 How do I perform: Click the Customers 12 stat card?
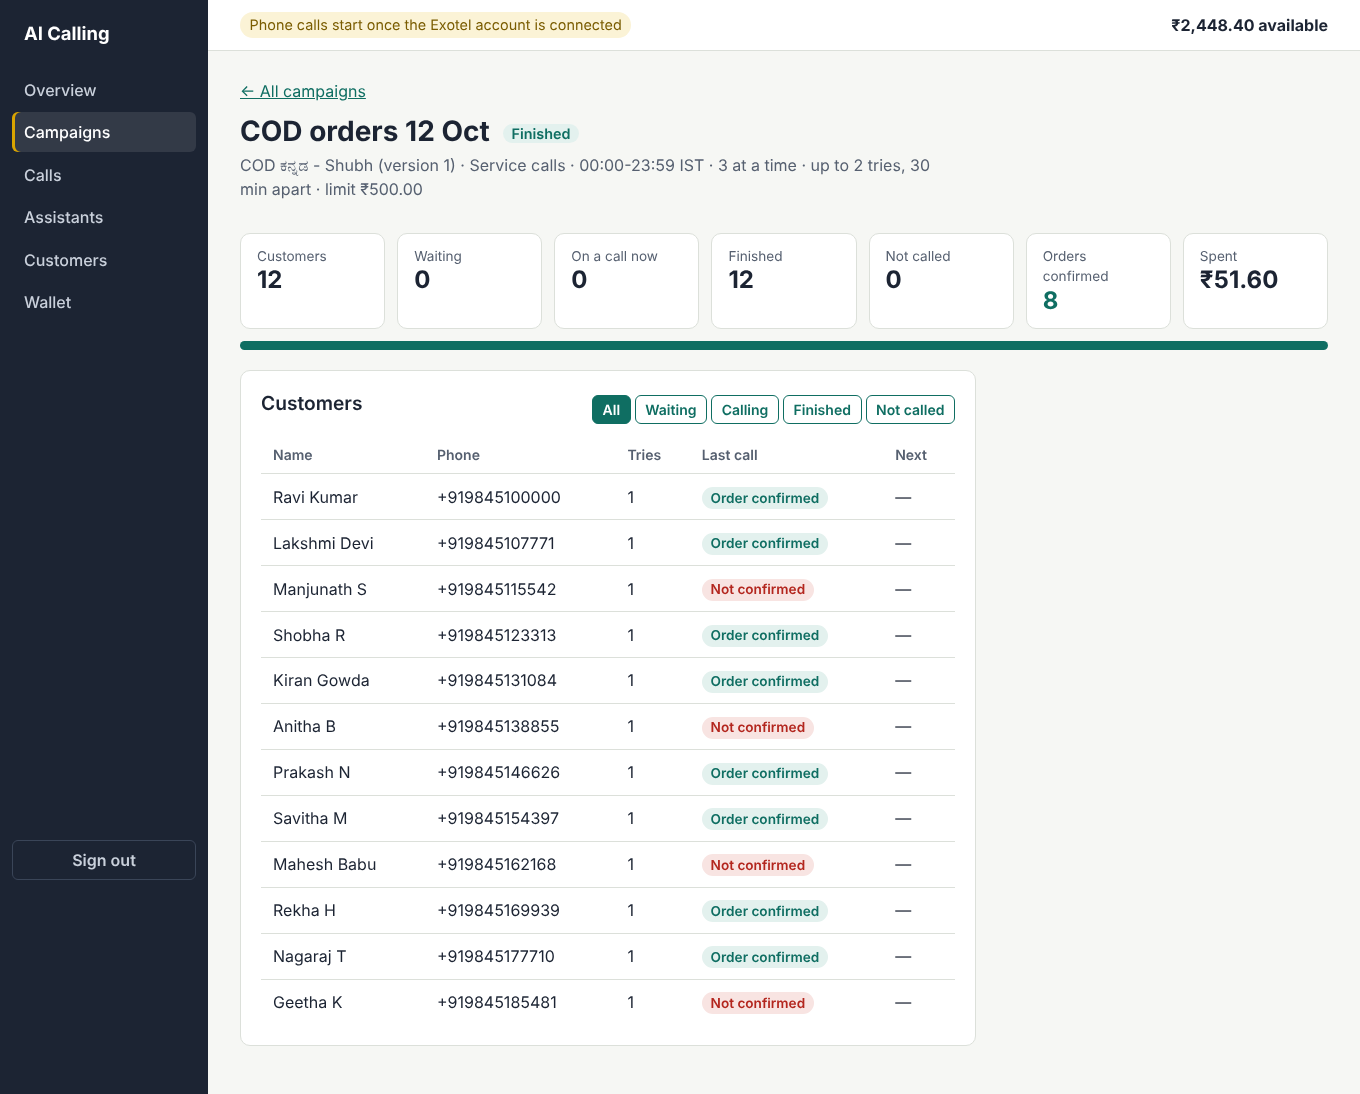pyautogui.click(x=312, y=281)
